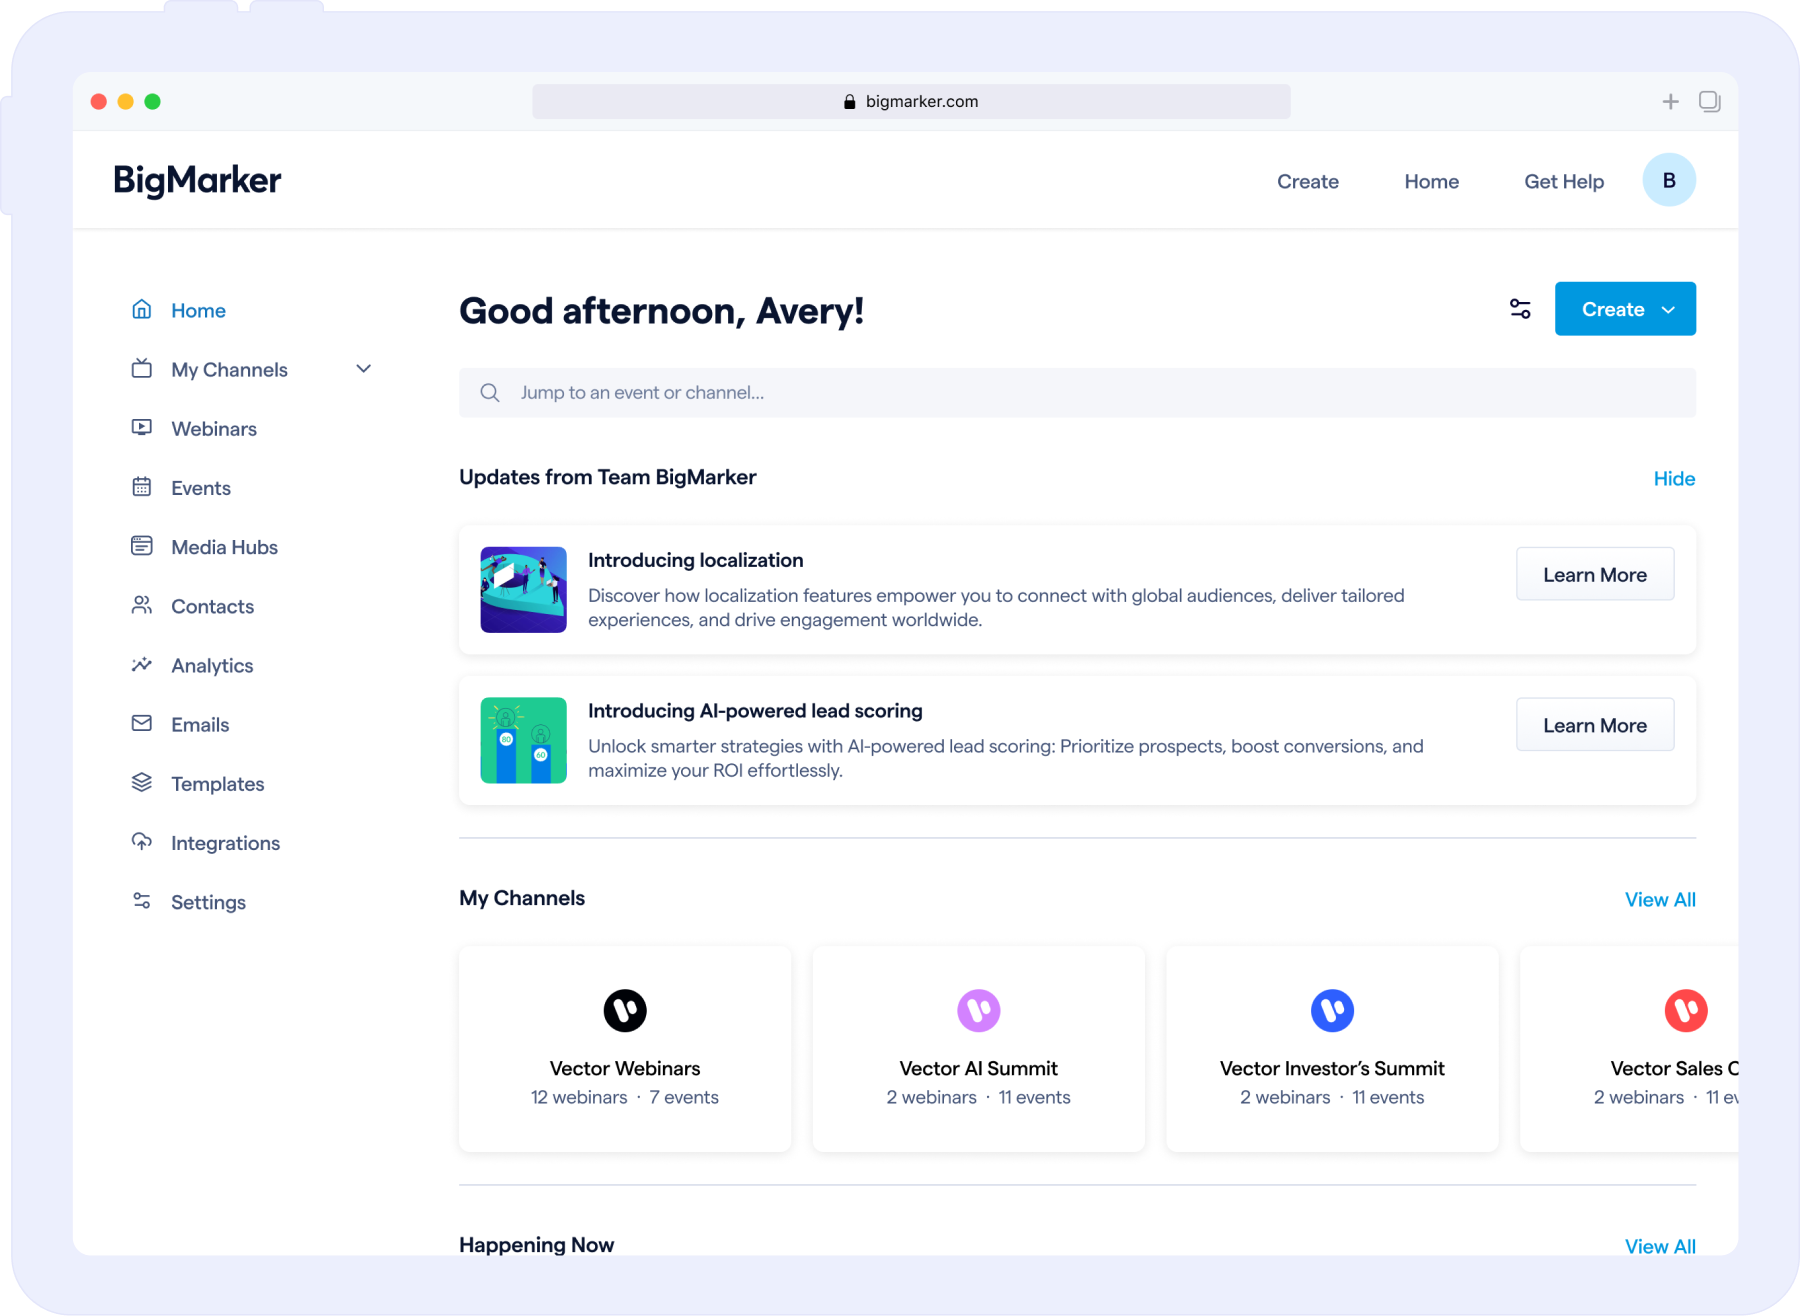Hide the Updates from Team BigMarker section
The image size is (1800, 1316).
(x=1674, y=478)
